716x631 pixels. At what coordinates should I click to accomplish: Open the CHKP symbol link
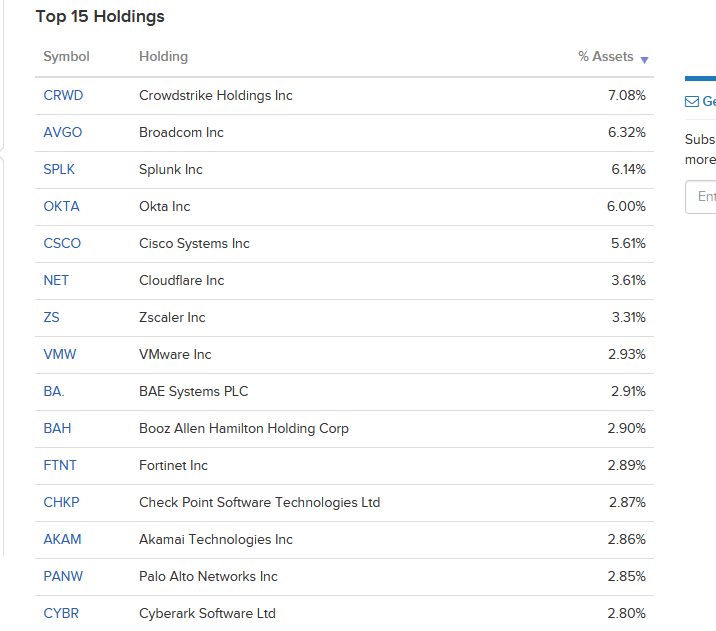61,502
